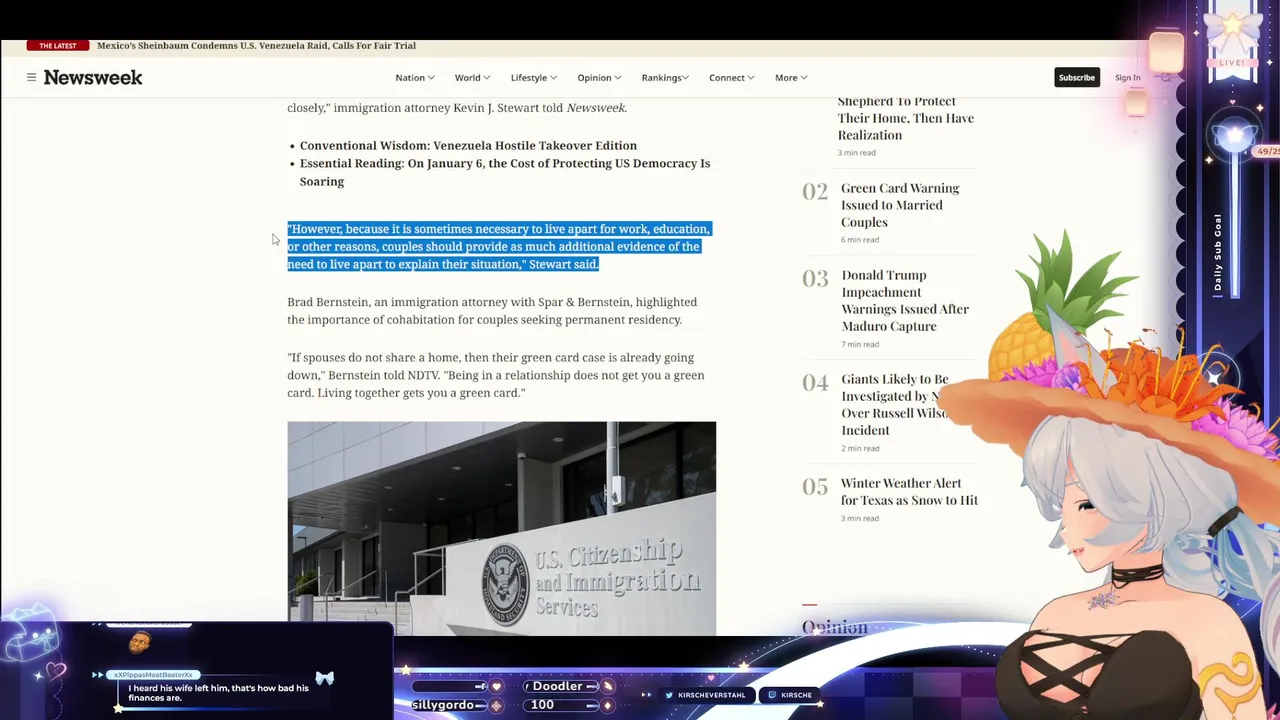Go to the Newsweek homepage logo
The width and height of the screenshot is (1280, 720).
point(93,77)
